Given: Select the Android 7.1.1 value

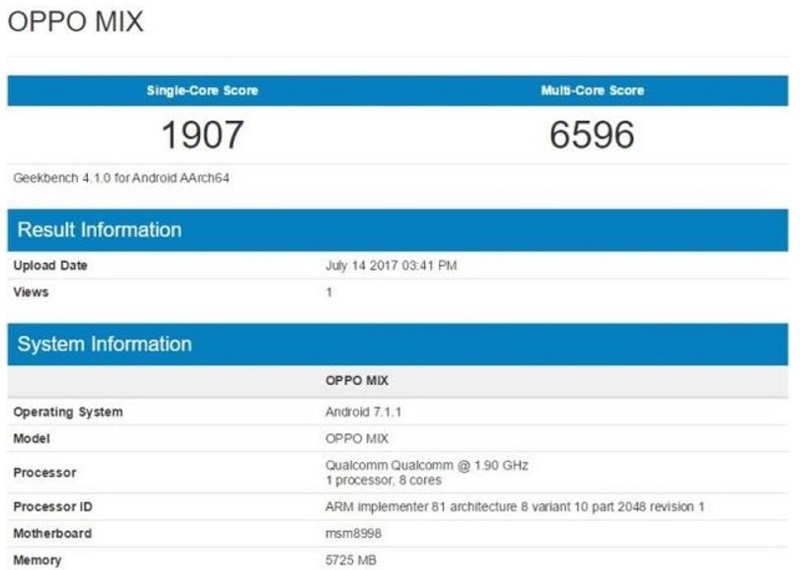Looking at the screenshot, I should pyautogui.click(x=363, y=412).
